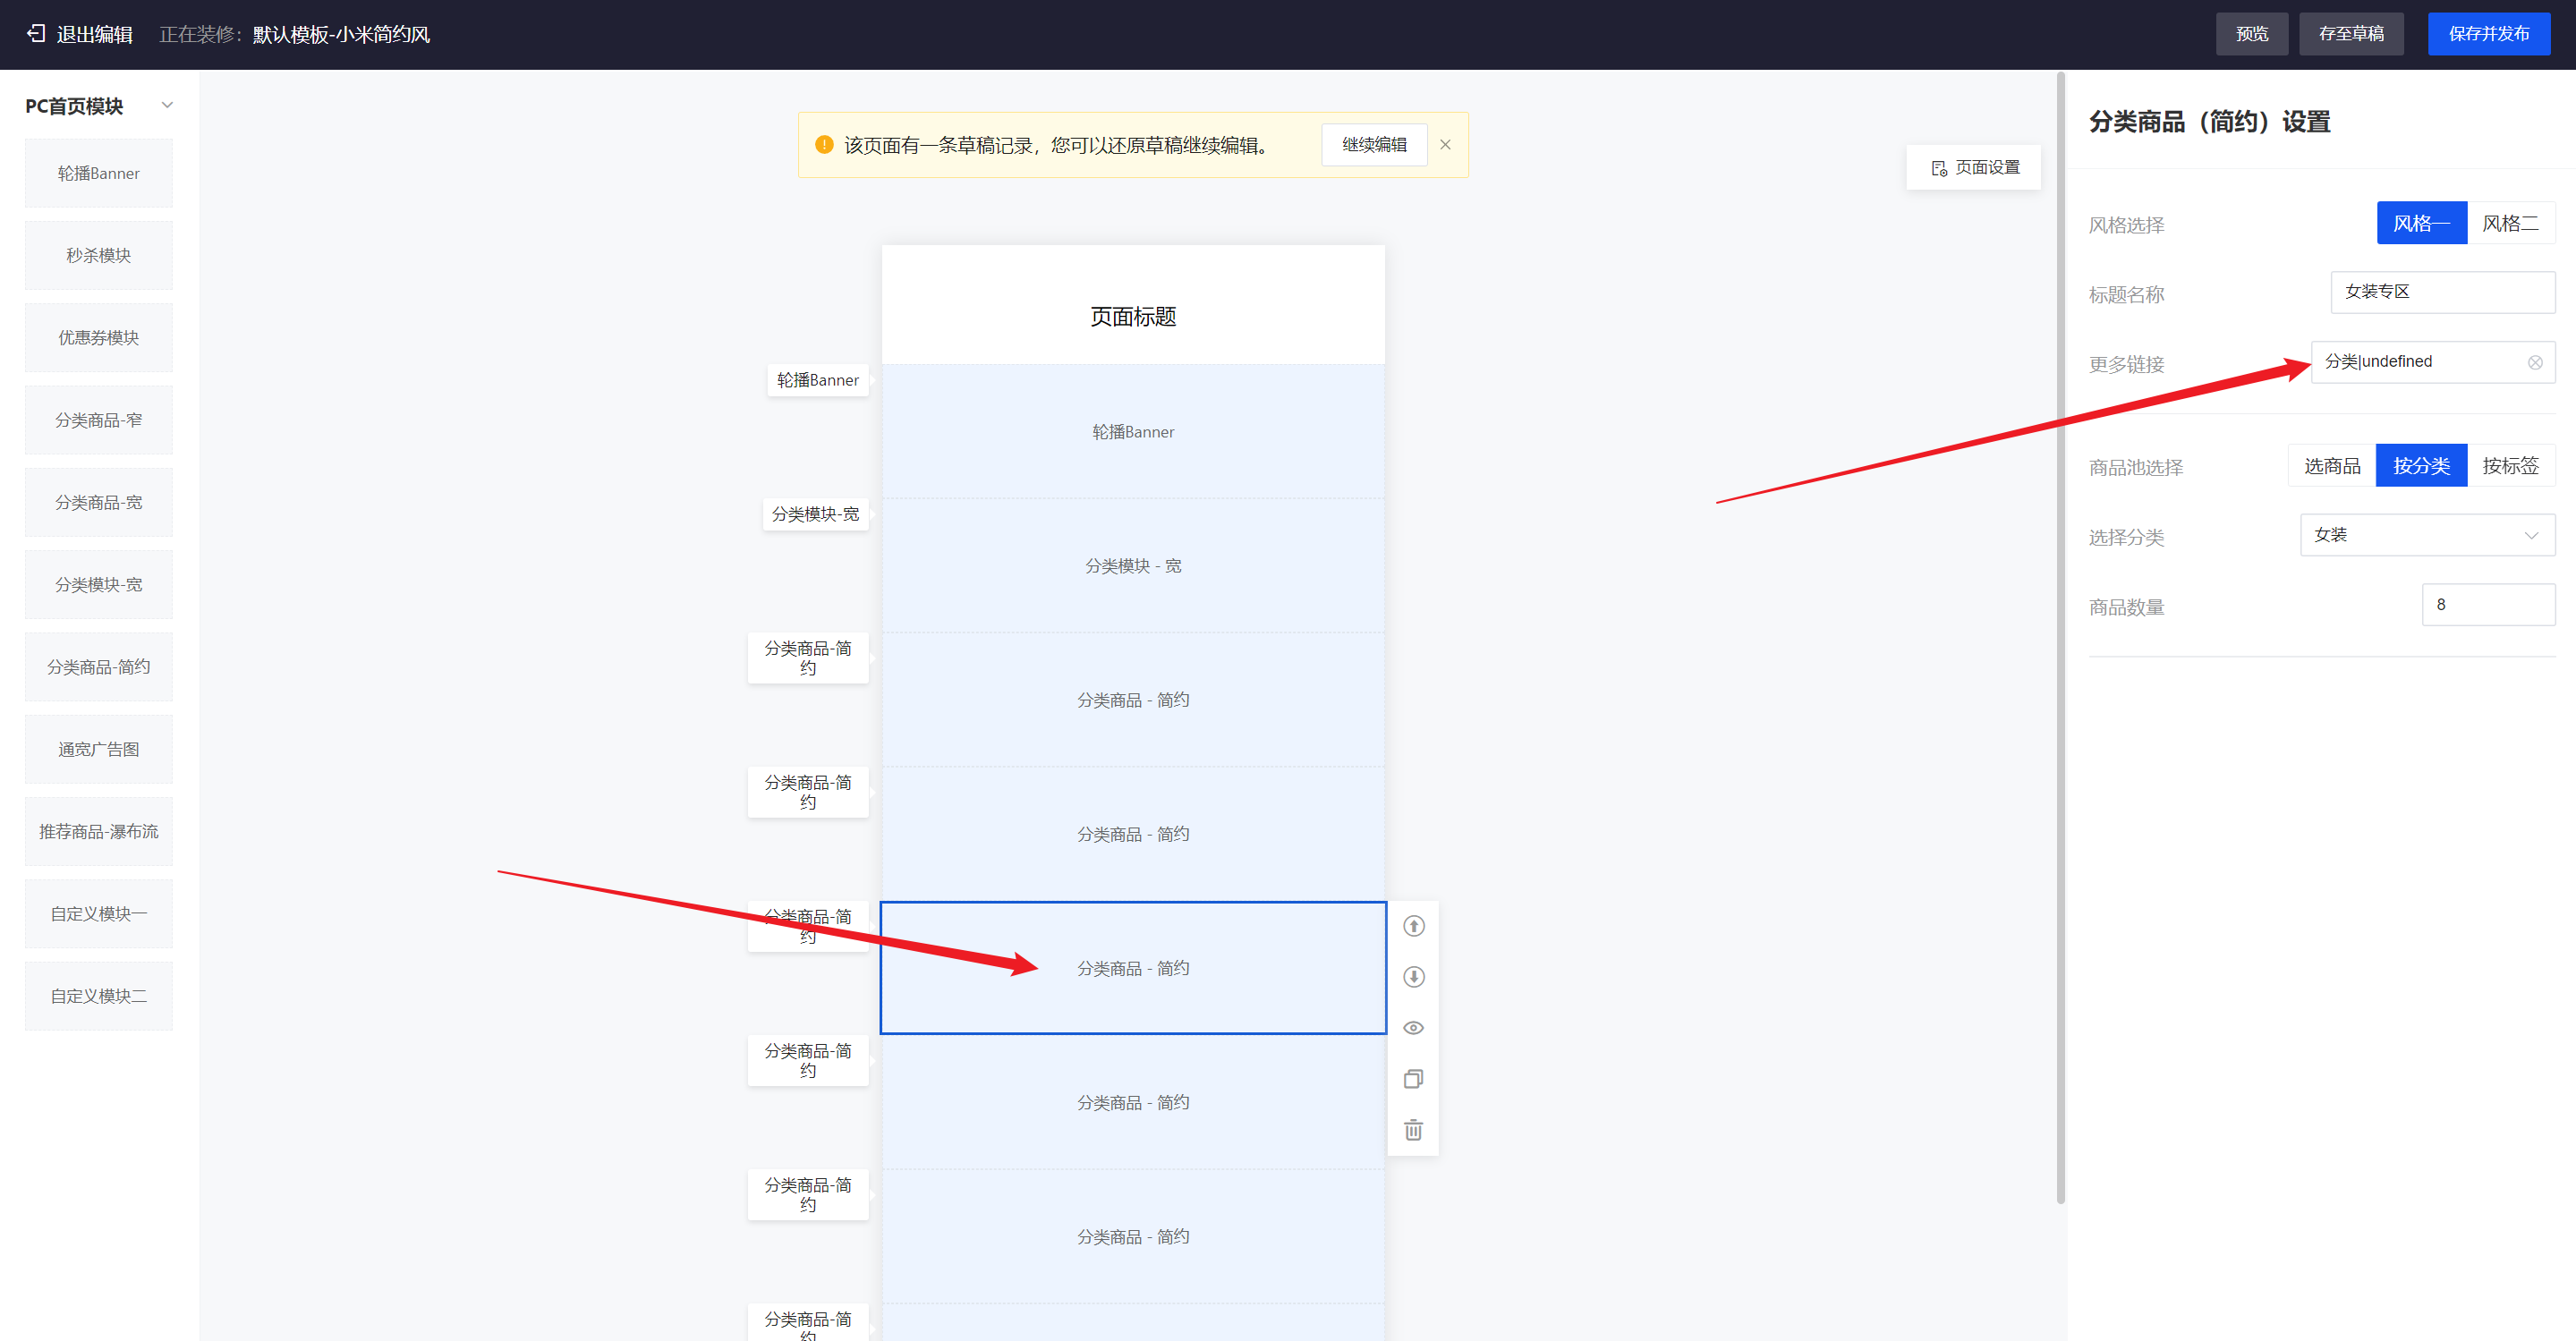Viewport: 2576px width, 1341px height.
Task: Select 风格一 style
Action: [x=2421, y=223]
